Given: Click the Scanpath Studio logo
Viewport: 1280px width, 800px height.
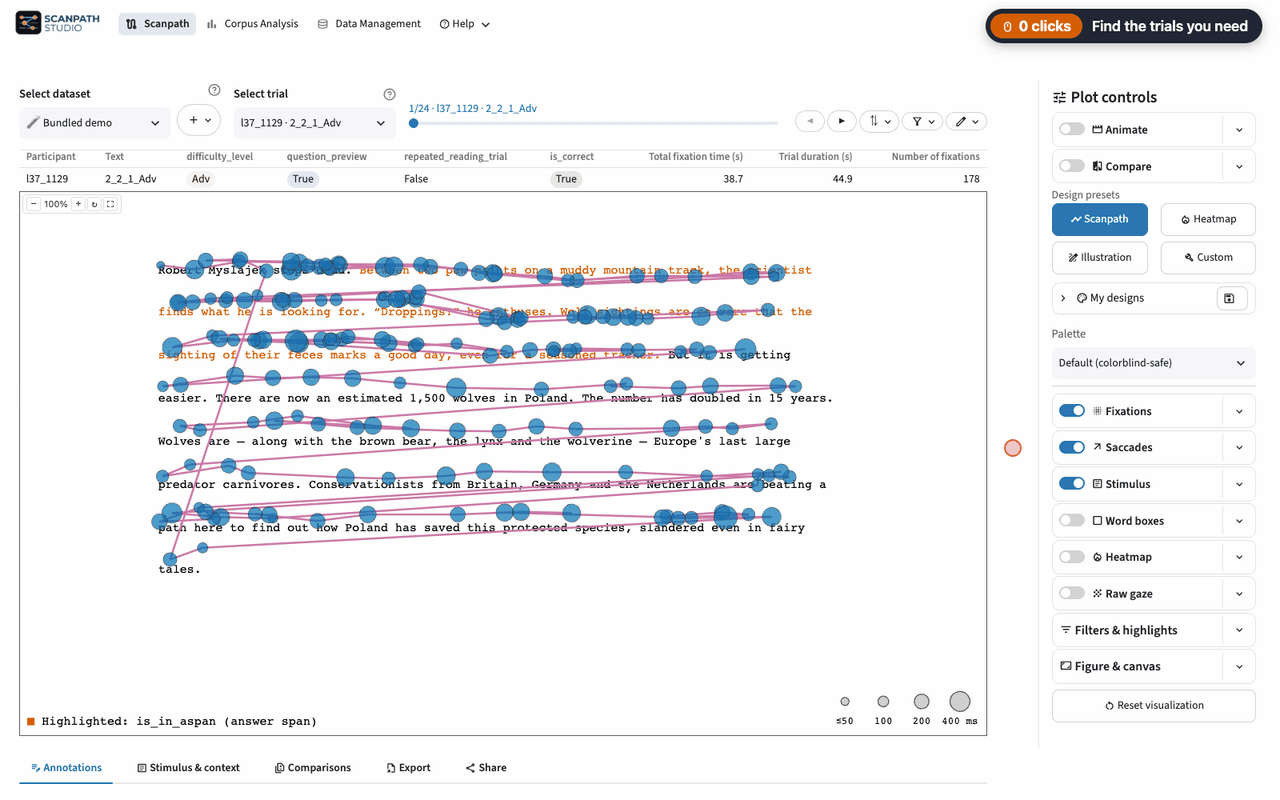Looking at the screenshot, I should point(58,23).
